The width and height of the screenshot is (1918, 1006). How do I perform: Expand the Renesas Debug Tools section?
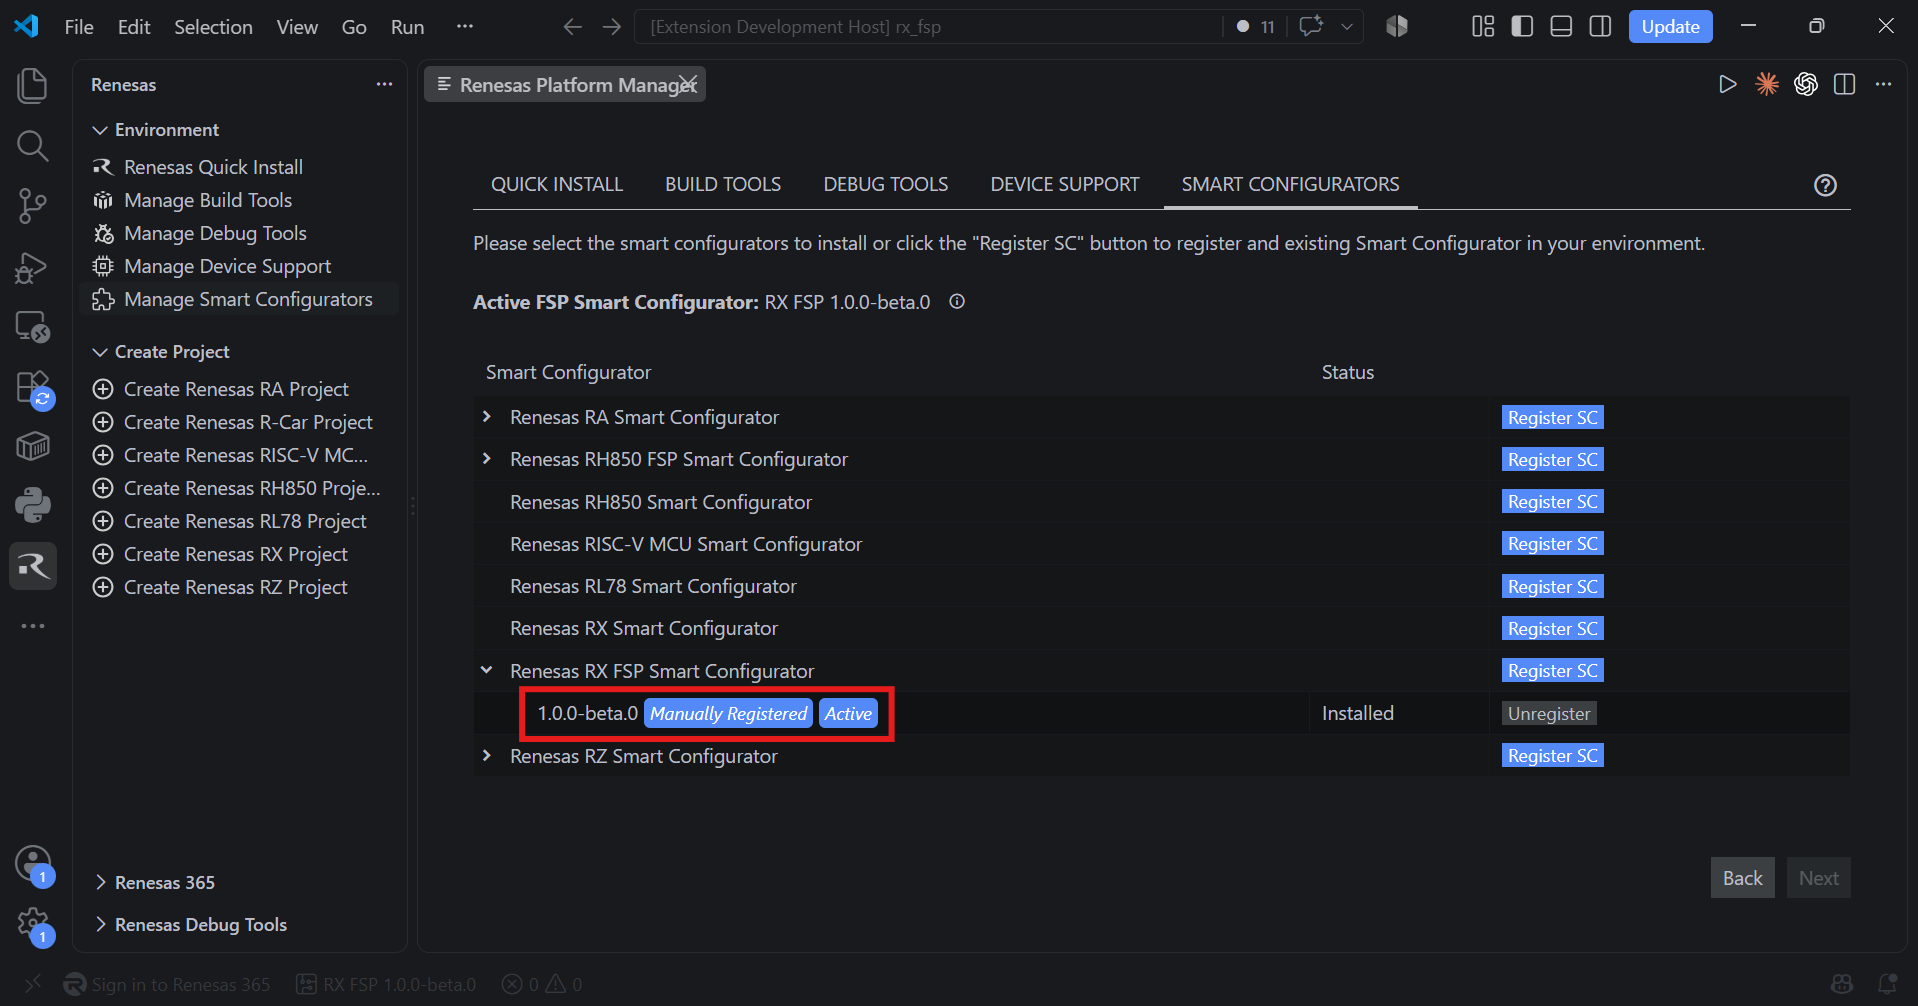[x=100, y=925]
